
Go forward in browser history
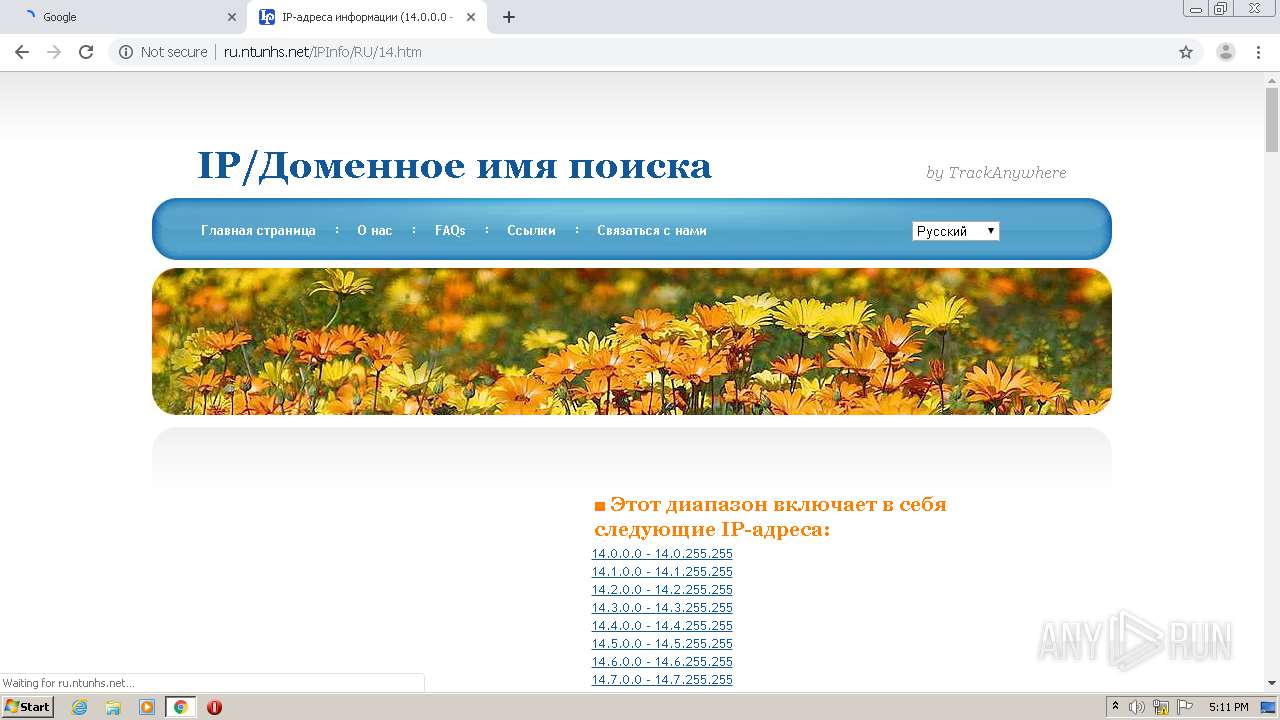coord(54,52)
